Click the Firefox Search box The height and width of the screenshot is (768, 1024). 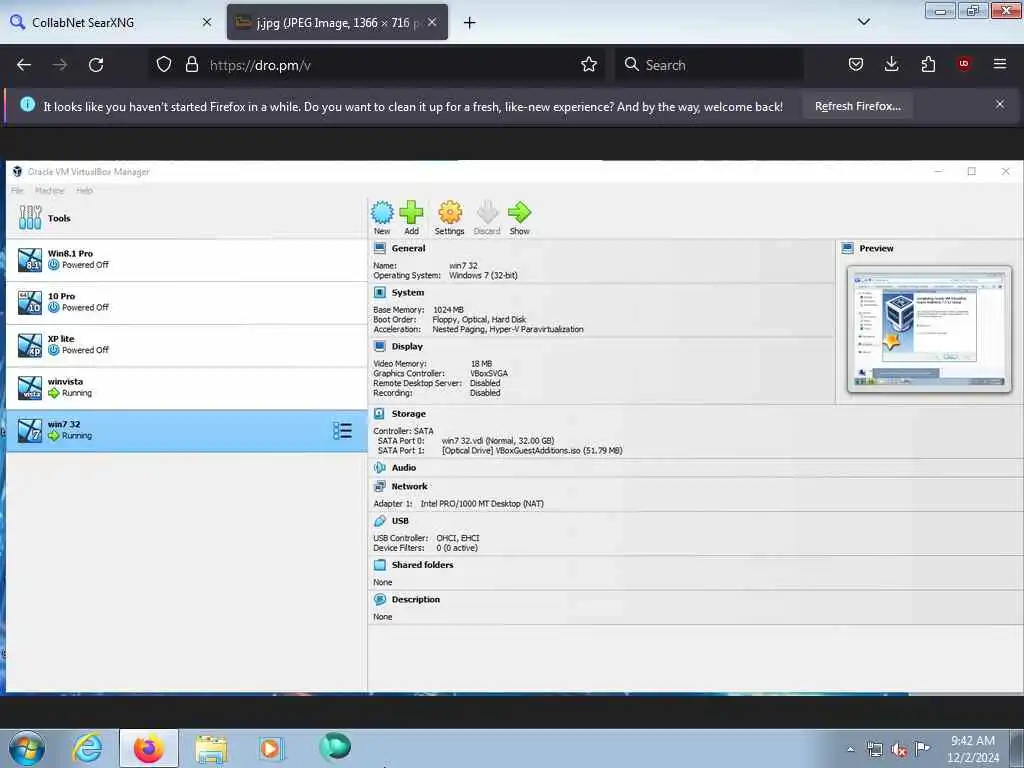pyautogui.click(x=709, y=65)
